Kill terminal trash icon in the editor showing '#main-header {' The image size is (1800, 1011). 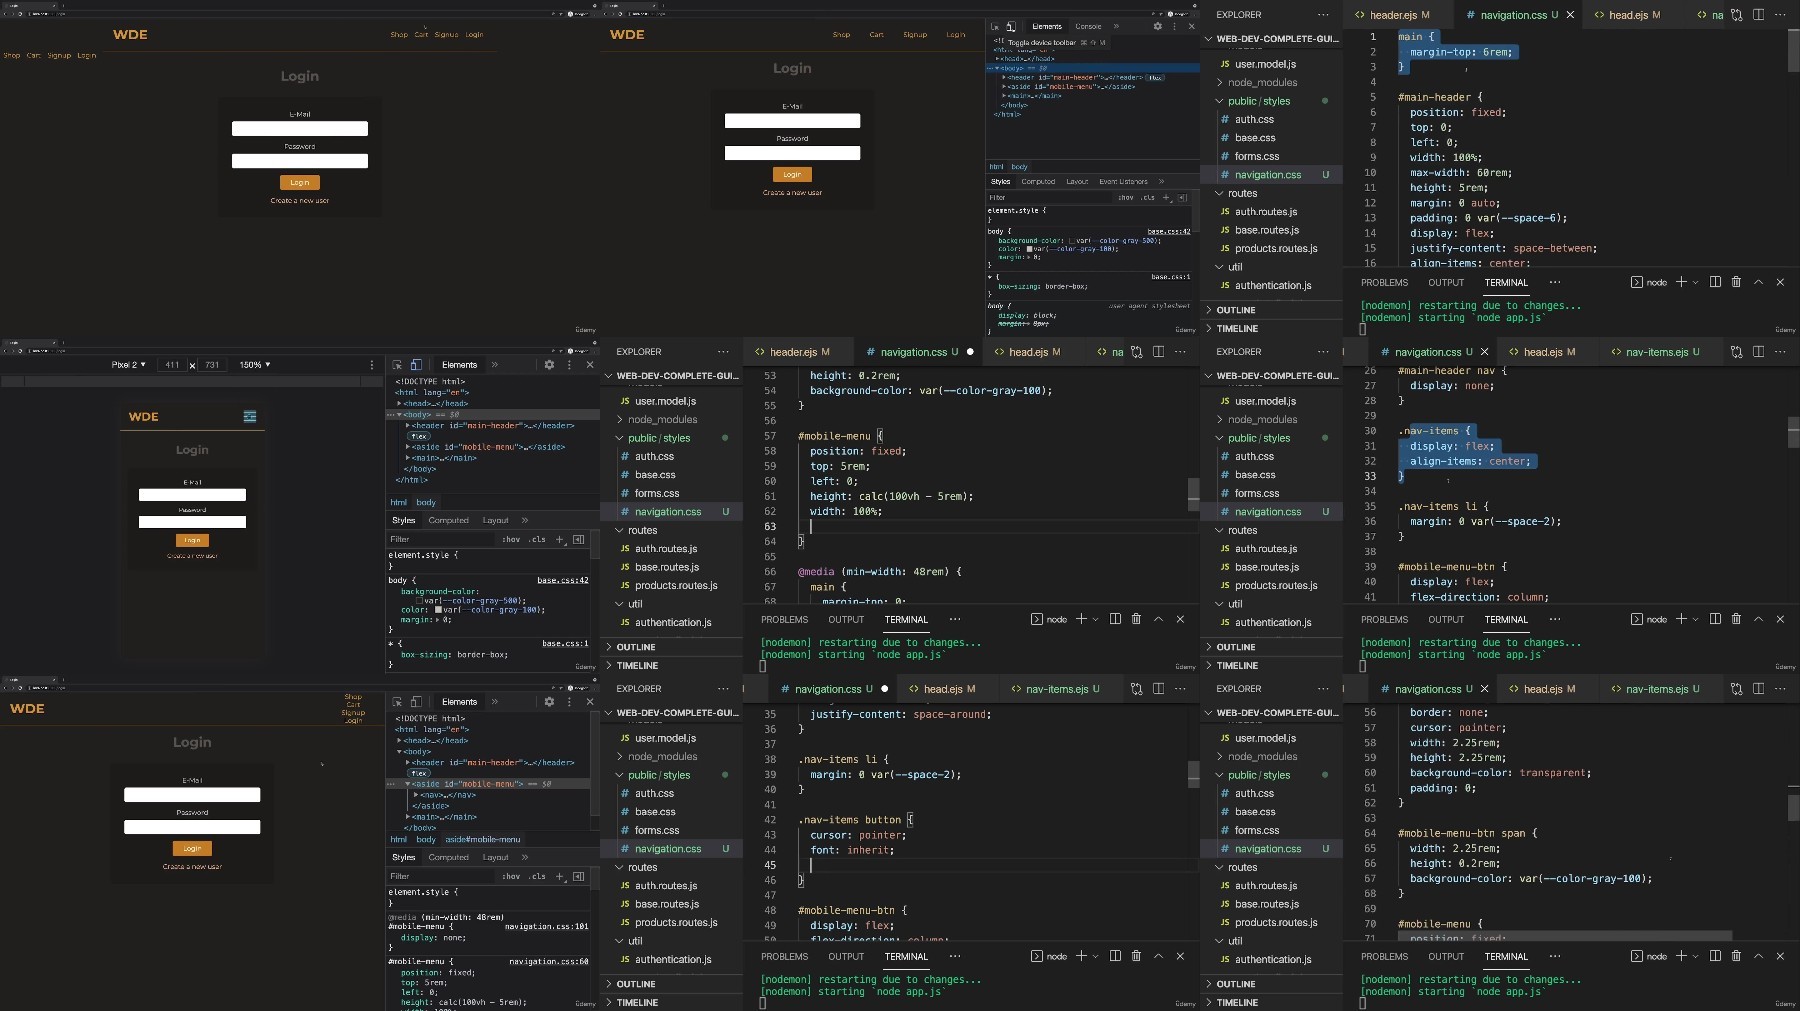(1736, 282)
